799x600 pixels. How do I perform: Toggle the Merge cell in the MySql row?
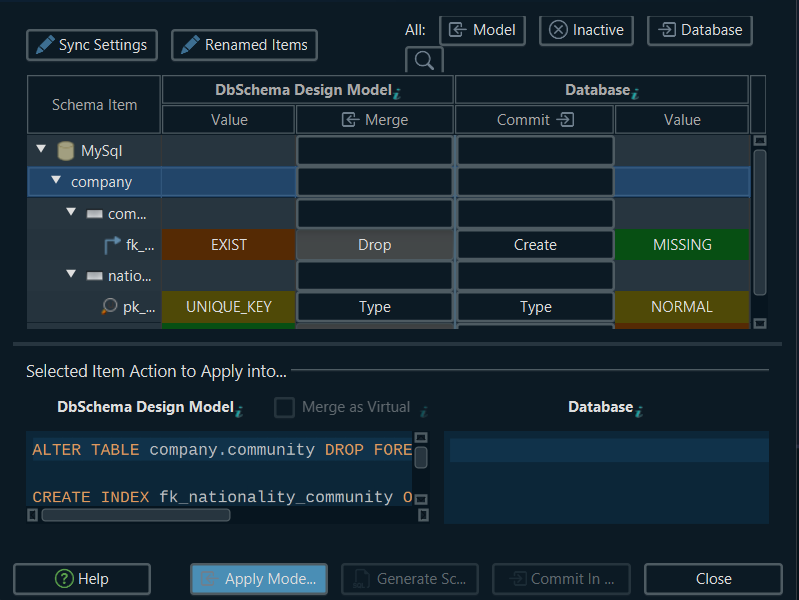(375, 151)
